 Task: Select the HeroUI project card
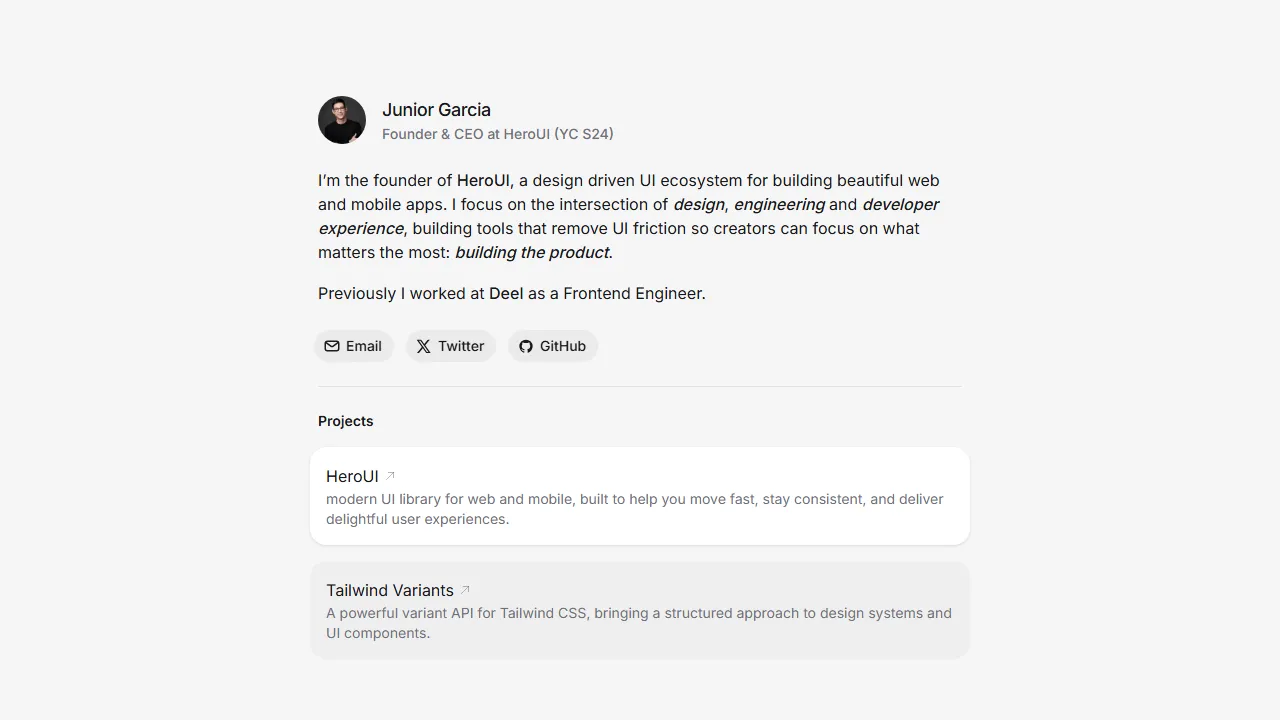(x=640, y=496)
